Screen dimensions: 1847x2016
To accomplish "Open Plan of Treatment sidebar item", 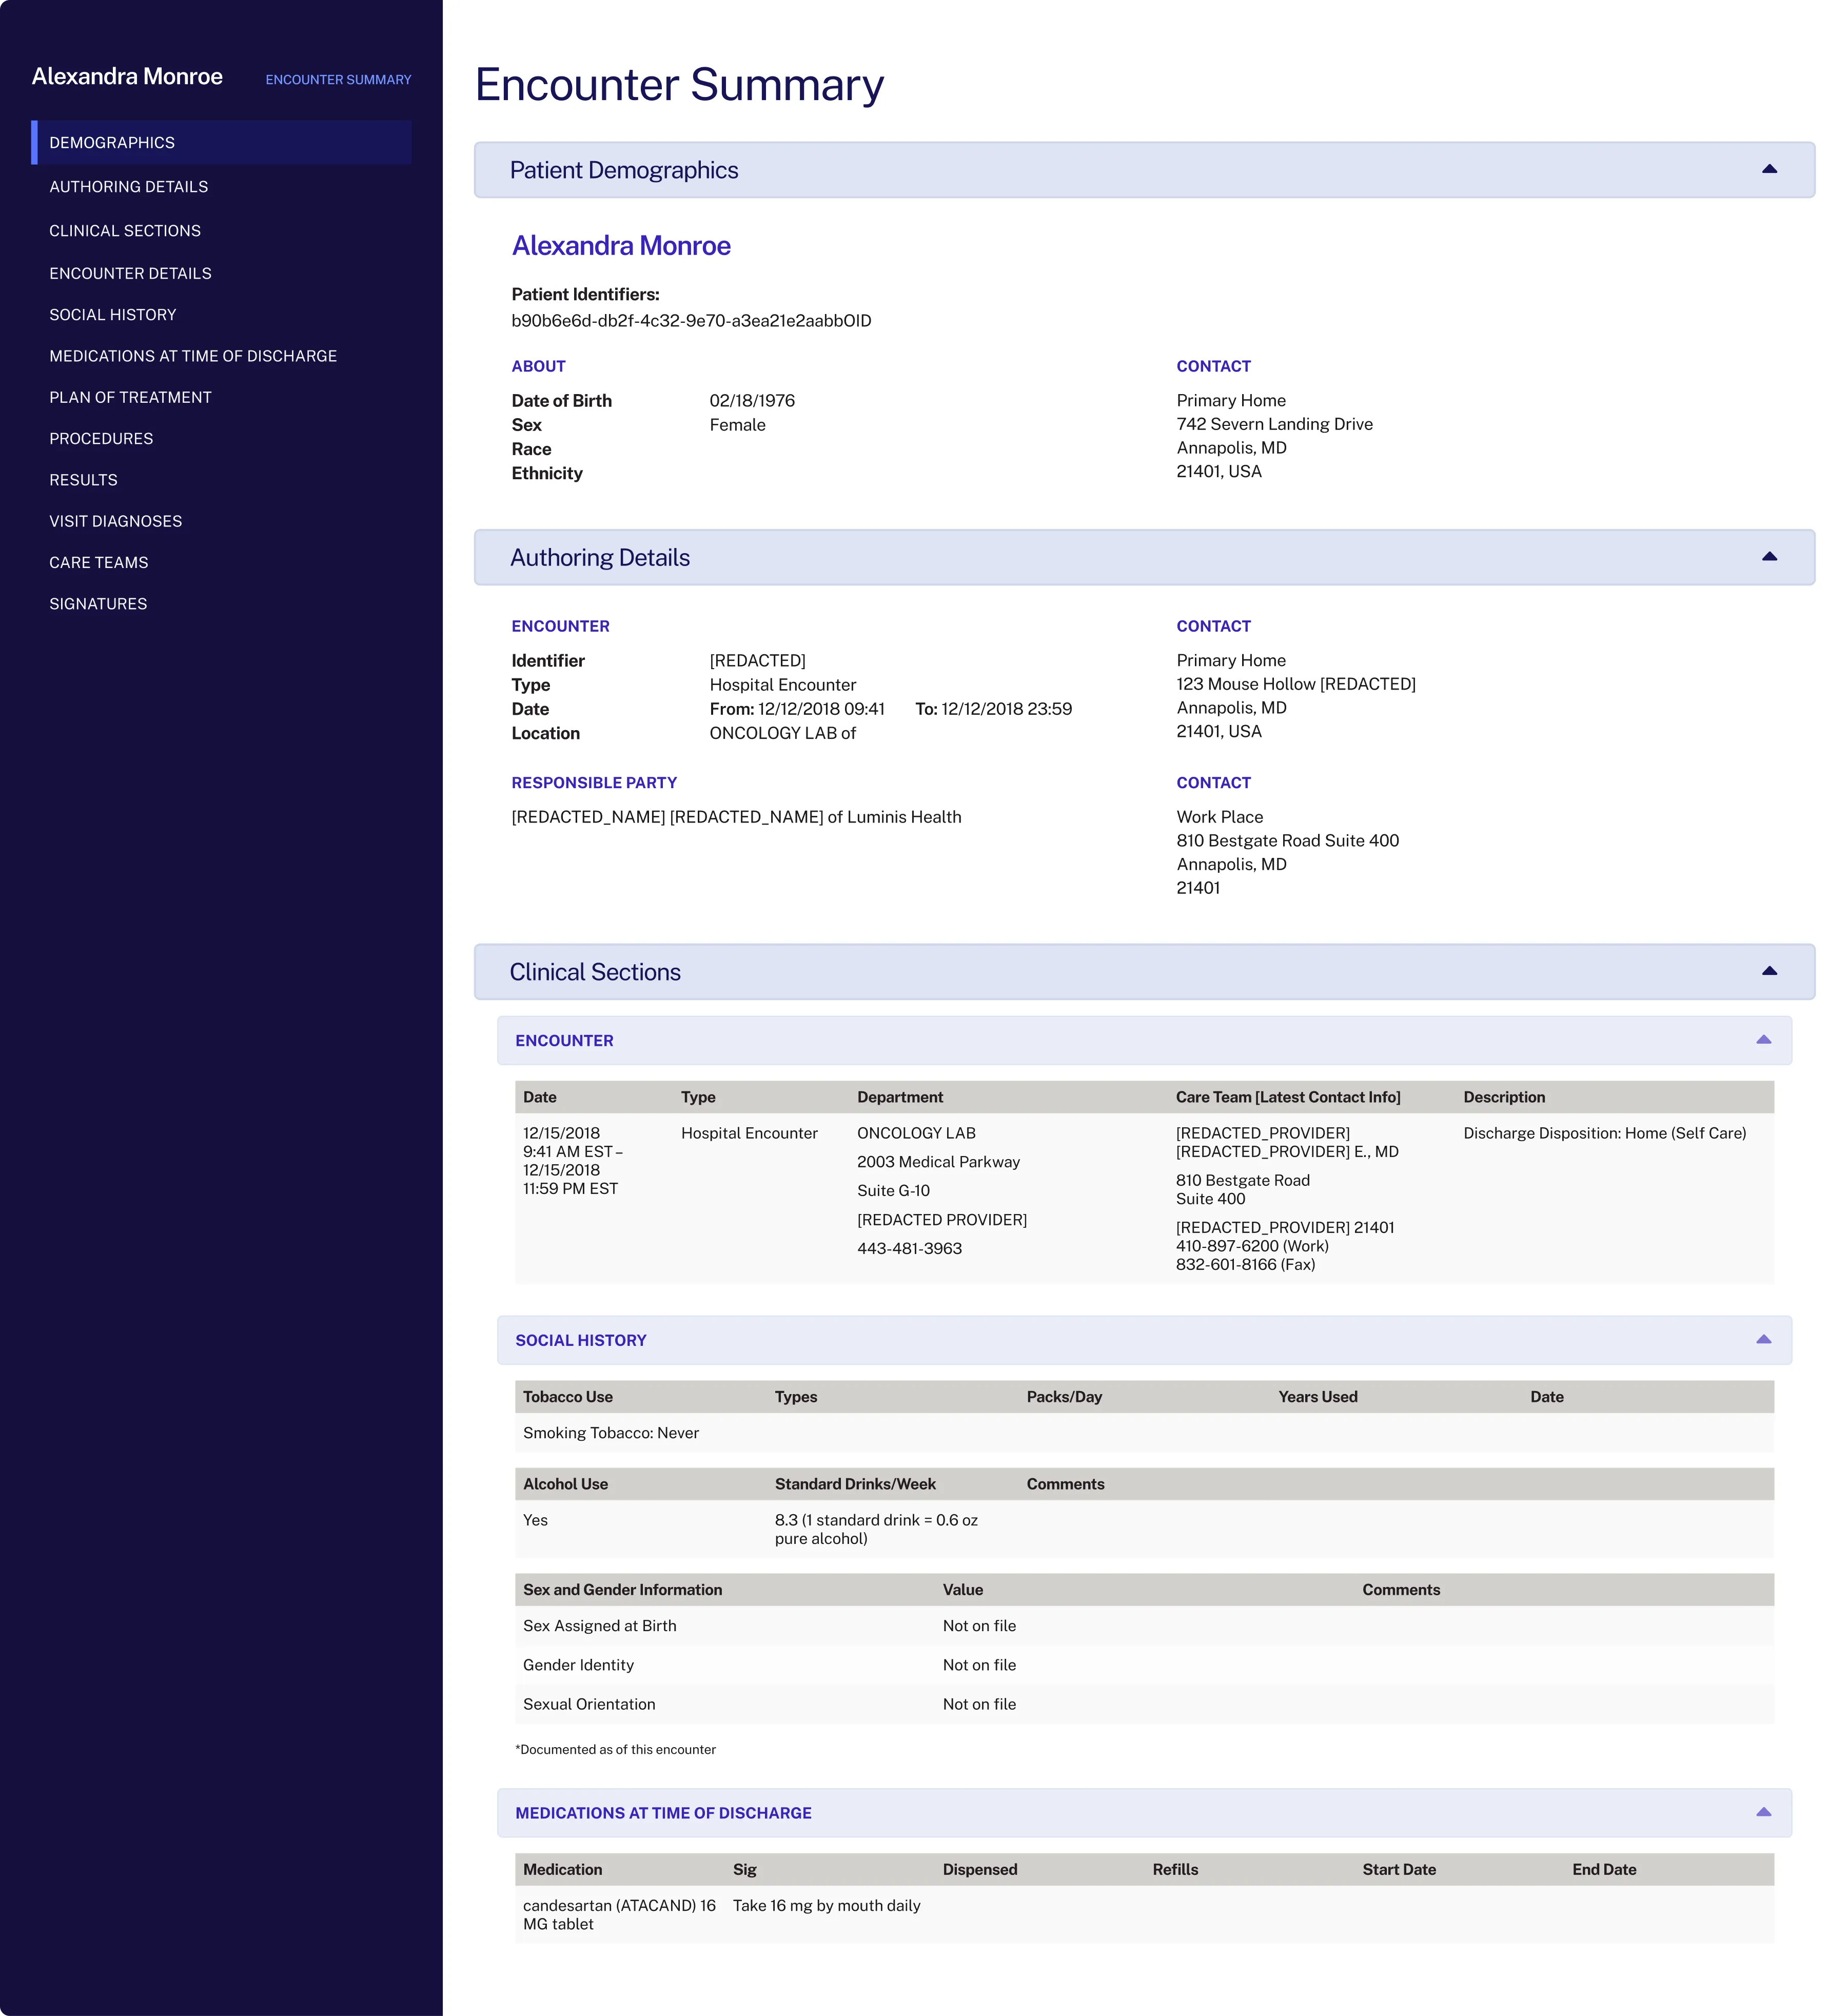I will pyautogui.click(x=130, y=397).
